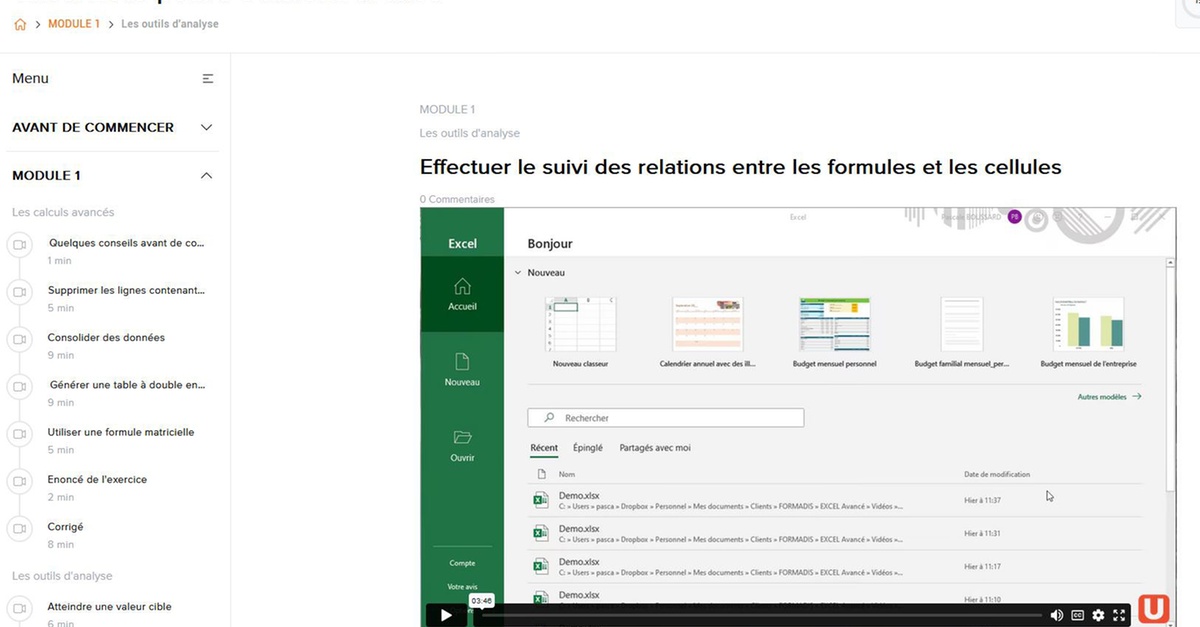Choose Nouveau classeur template

(580, 333)
